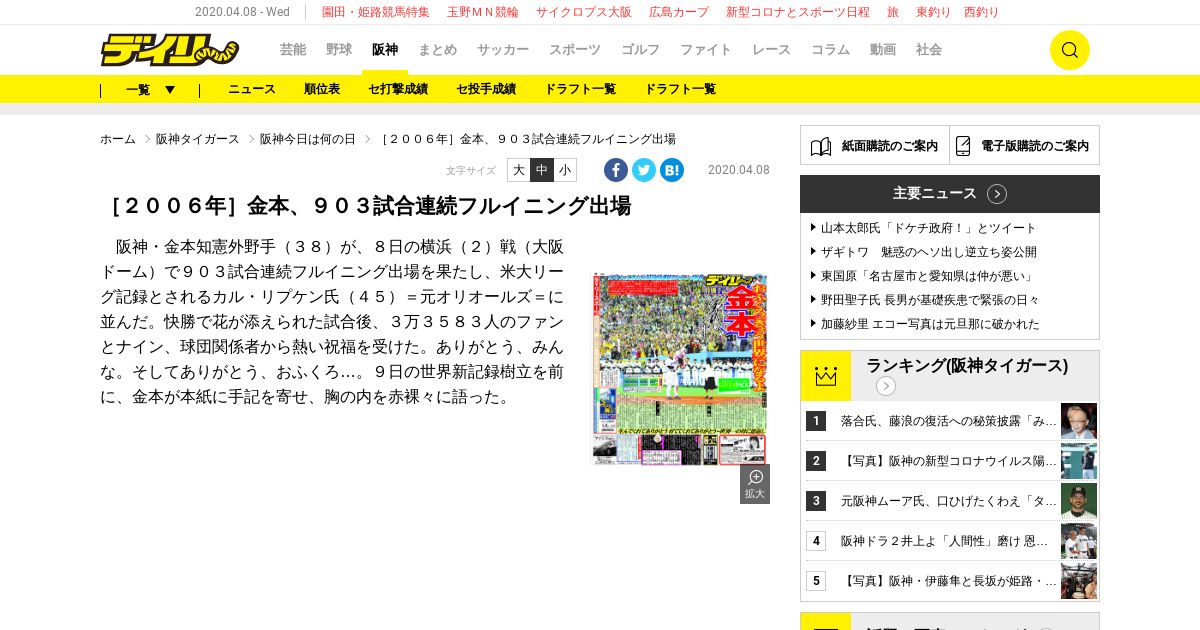
Task: Click the 西釣り top link
Action: click(982, 12)
